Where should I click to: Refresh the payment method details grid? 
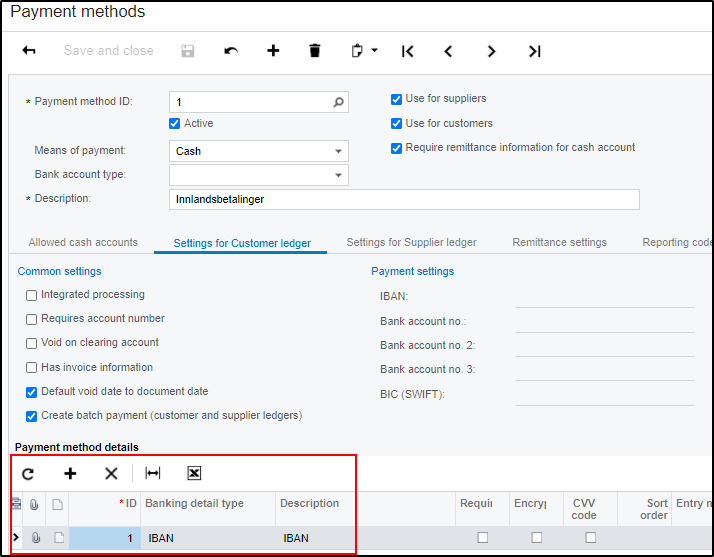[x=28, y=473]
